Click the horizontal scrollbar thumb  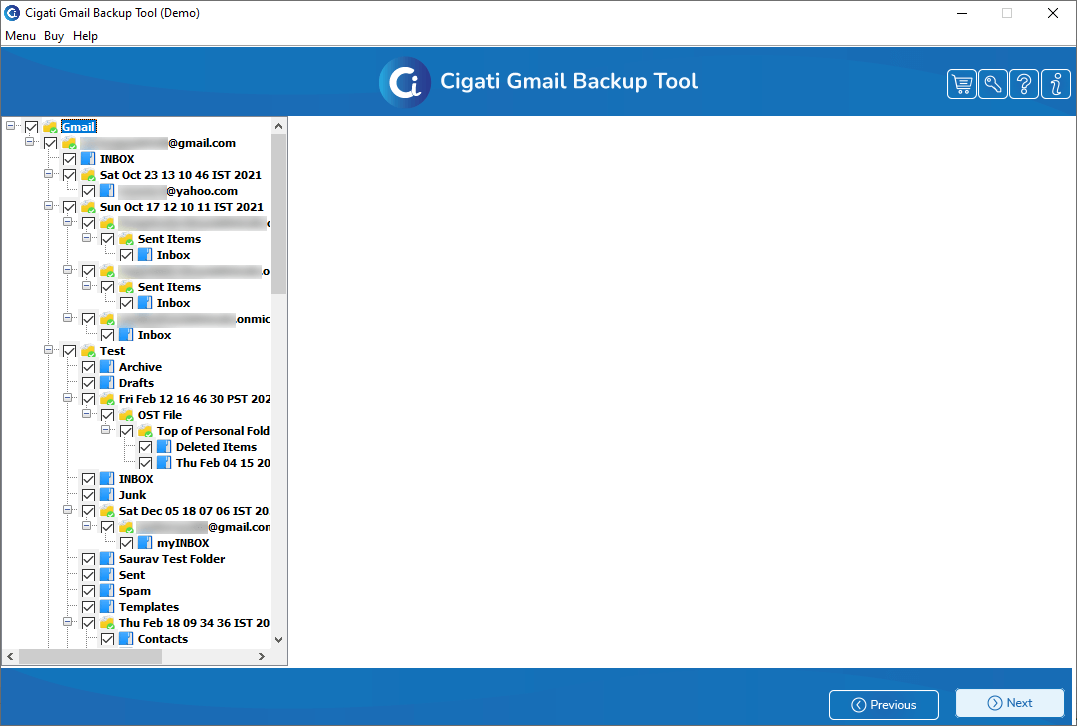point(90,657)
